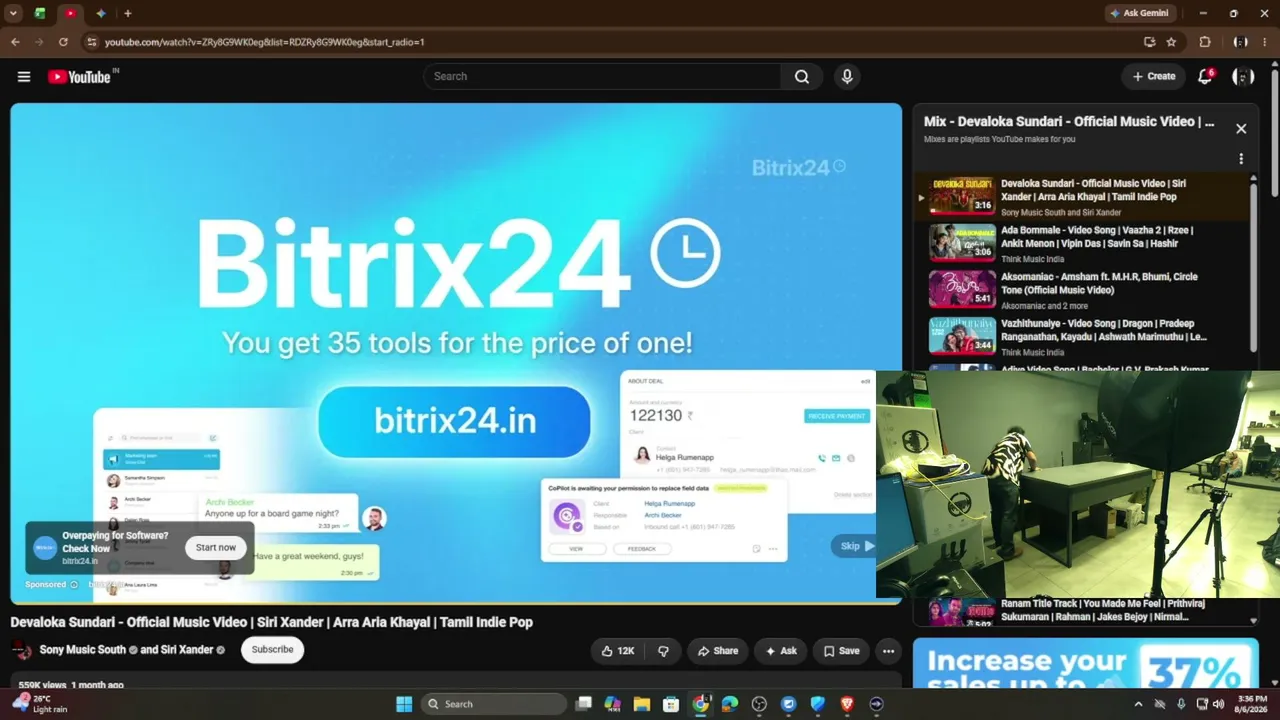
Task: Open Microsoft Store from the taskbar
Action: [x=671, y=704]
